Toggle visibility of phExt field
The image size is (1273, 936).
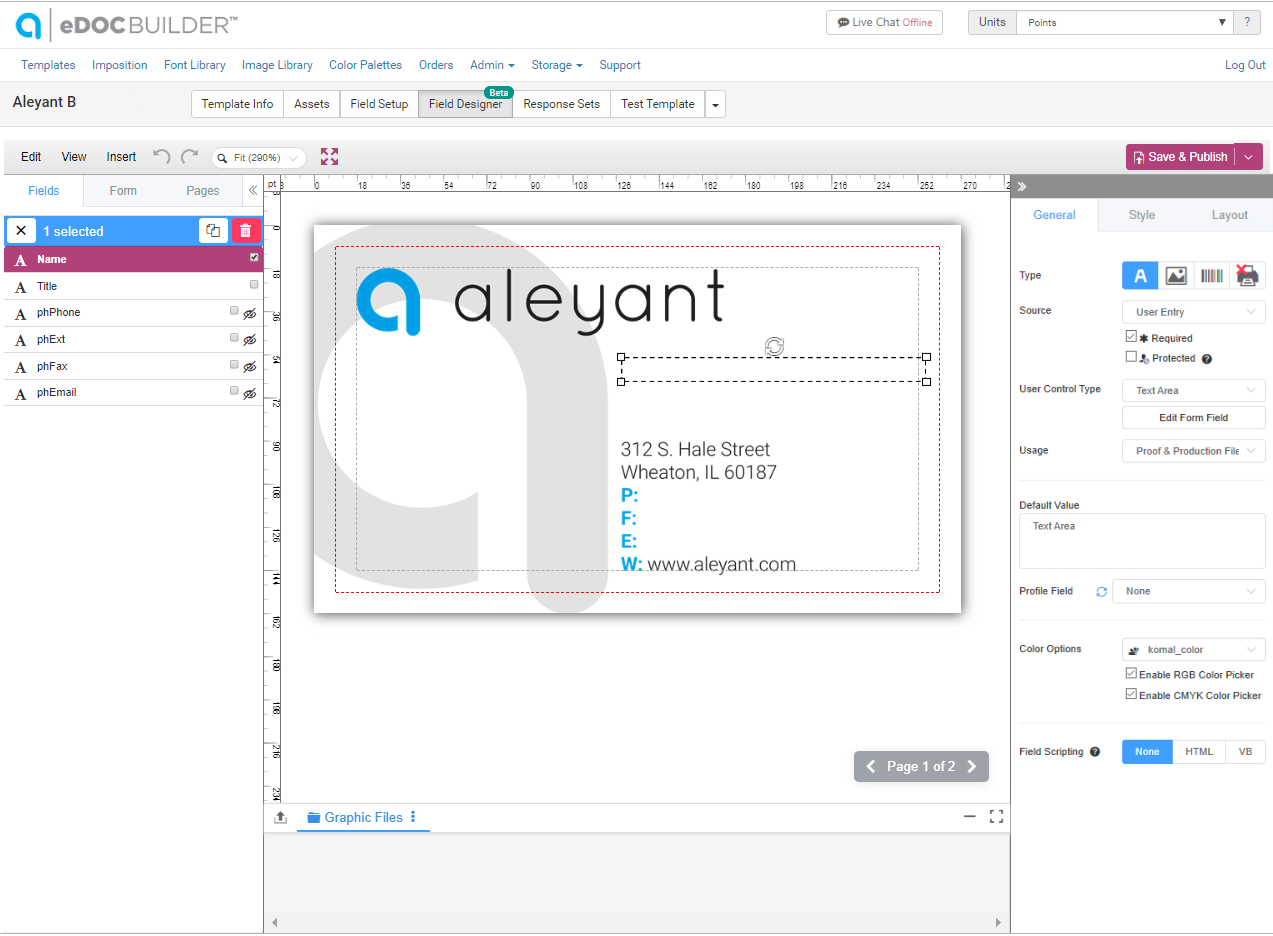(x=250, y=340)
